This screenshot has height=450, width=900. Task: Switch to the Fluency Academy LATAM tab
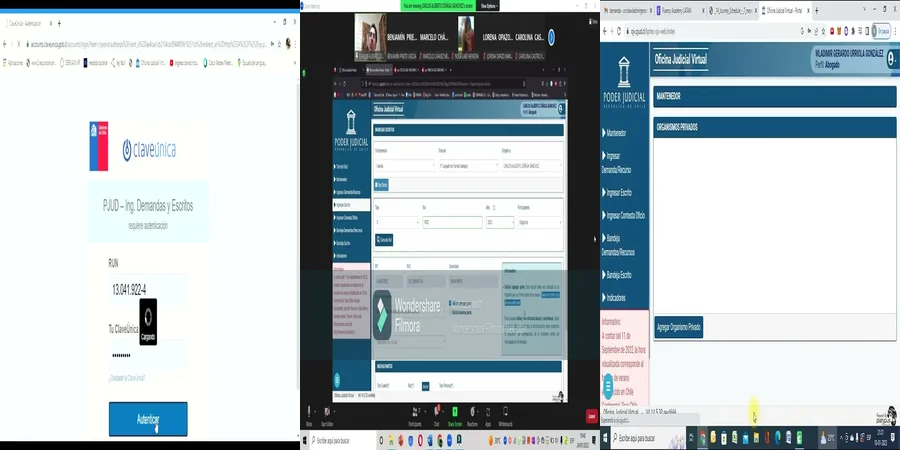point(680,10)
